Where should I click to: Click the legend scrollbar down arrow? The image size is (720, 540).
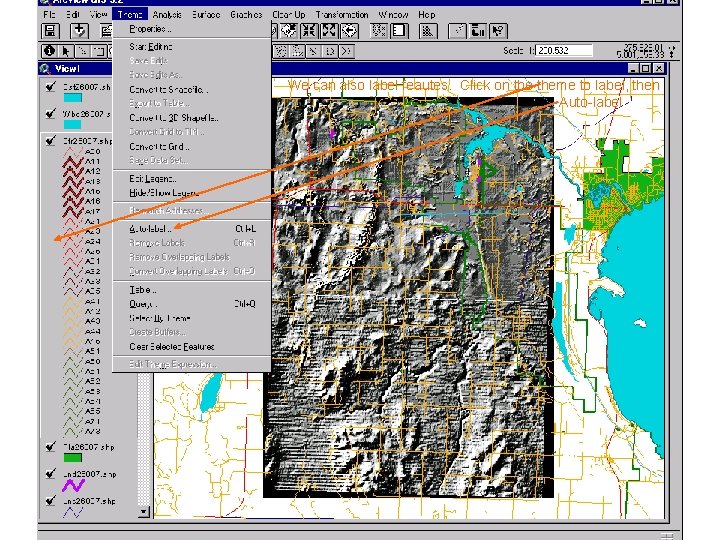tap(144, 512)
